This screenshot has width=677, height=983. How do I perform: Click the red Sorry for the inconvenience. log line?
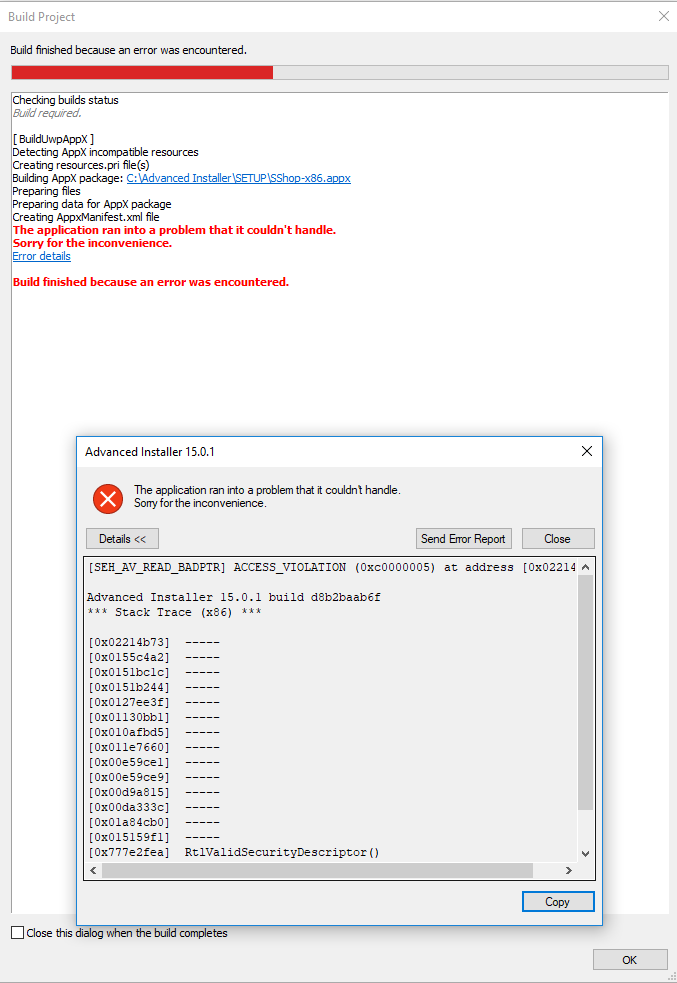92,243
